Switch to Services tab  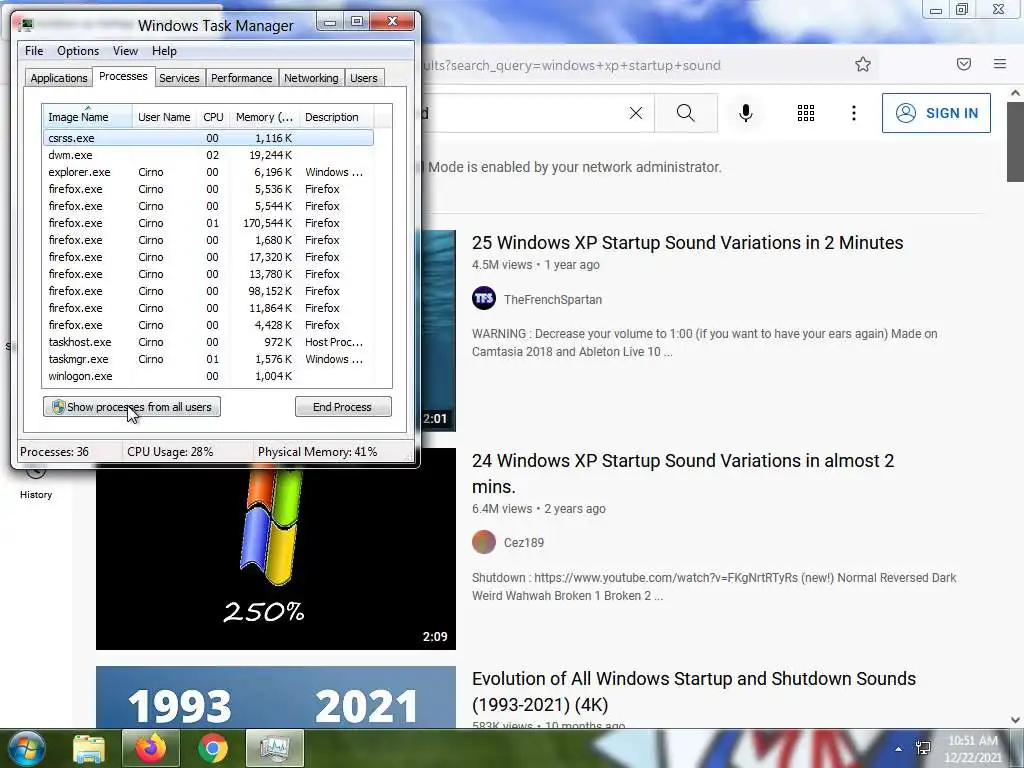click(x=179, y=78)
